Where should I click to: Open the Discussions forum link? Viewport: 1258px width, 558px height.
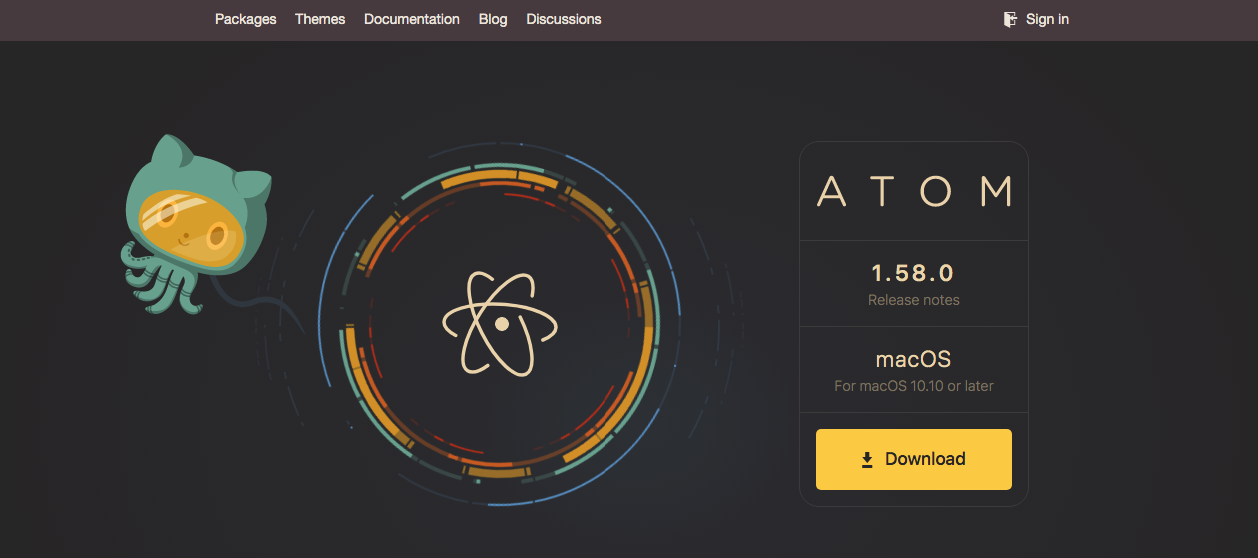[x=564, y=19]
